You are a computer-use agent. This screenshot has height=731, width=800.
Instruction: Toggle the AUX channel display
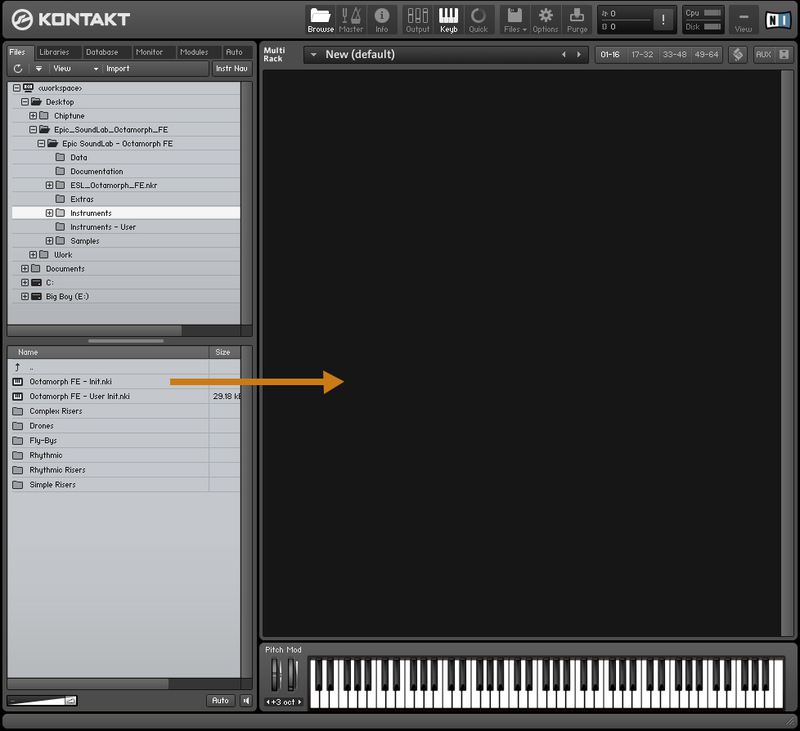point(763,54)
